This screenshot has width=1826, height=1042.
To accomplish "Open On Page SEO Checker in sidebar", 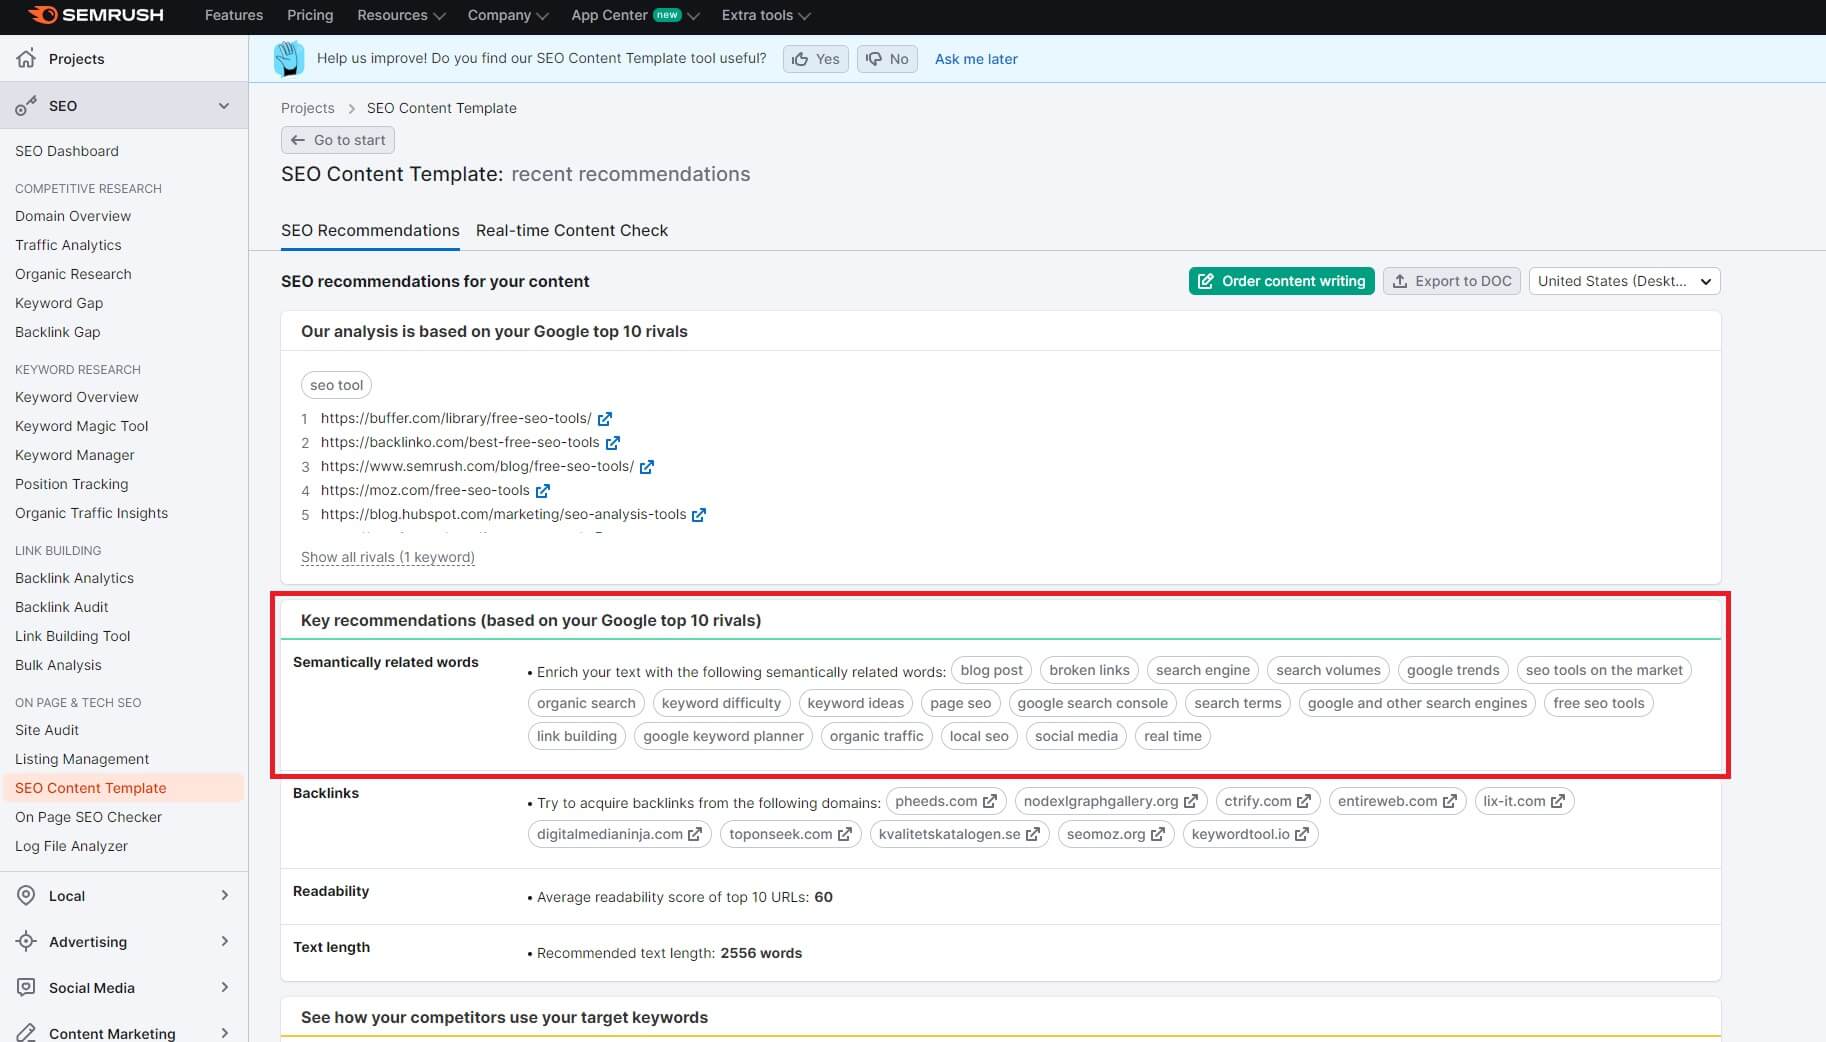I will click(x=88, y=817).
